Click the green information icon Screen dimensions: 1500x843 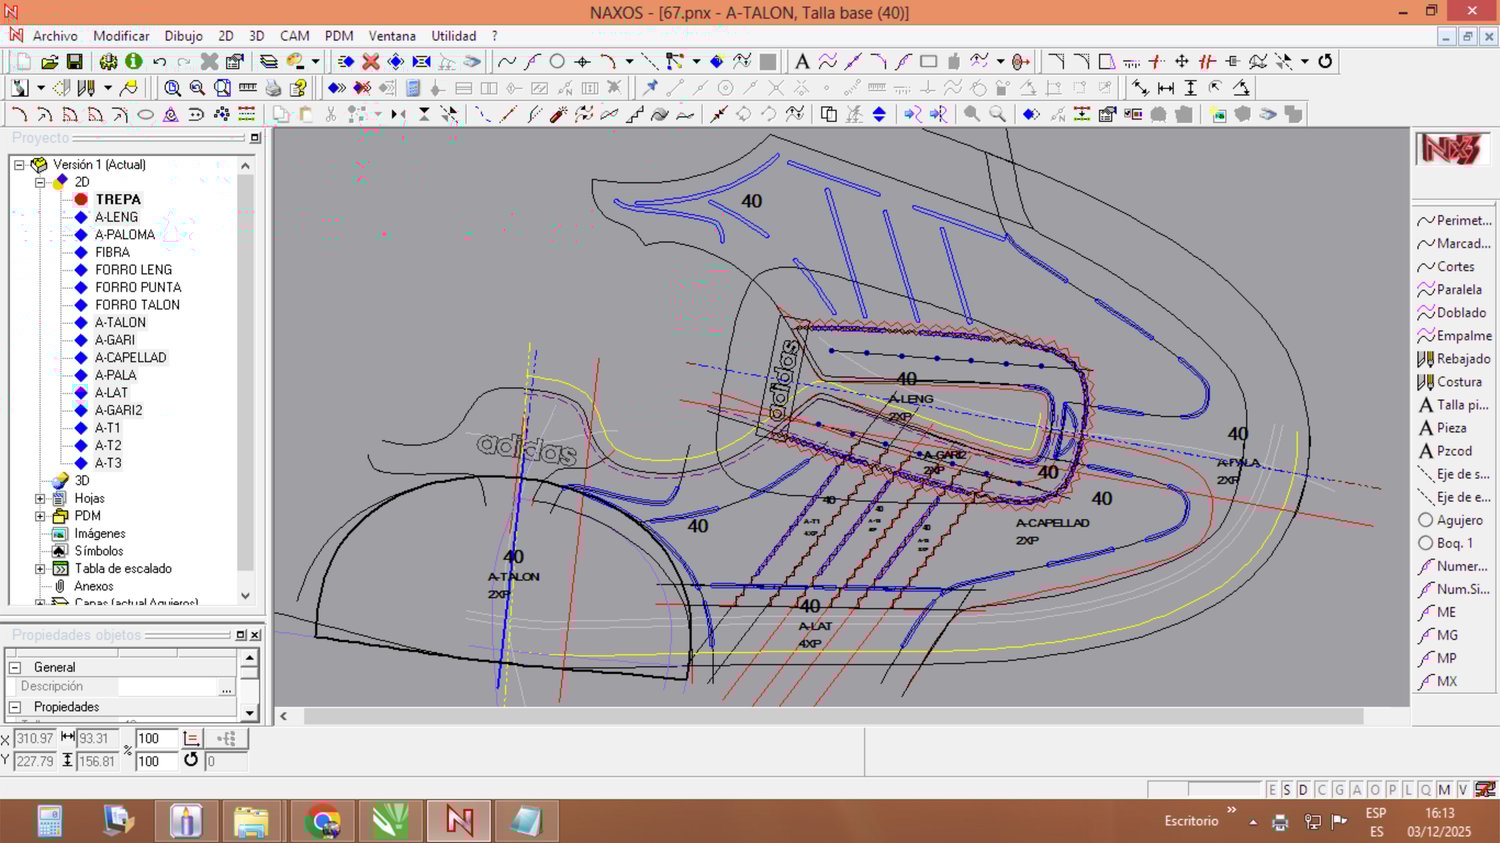click(x=133, y=62)
